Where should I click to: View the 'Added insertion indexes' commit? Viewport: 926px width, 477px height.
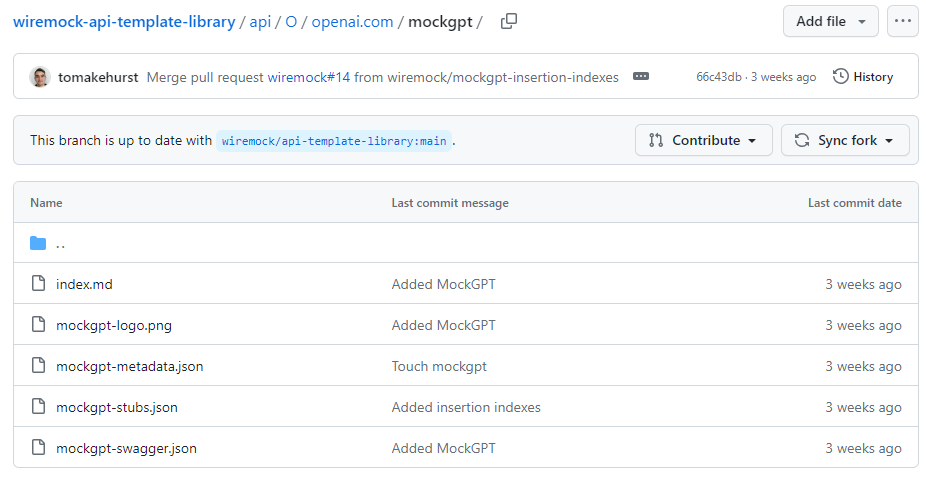(x=466, y=407)
